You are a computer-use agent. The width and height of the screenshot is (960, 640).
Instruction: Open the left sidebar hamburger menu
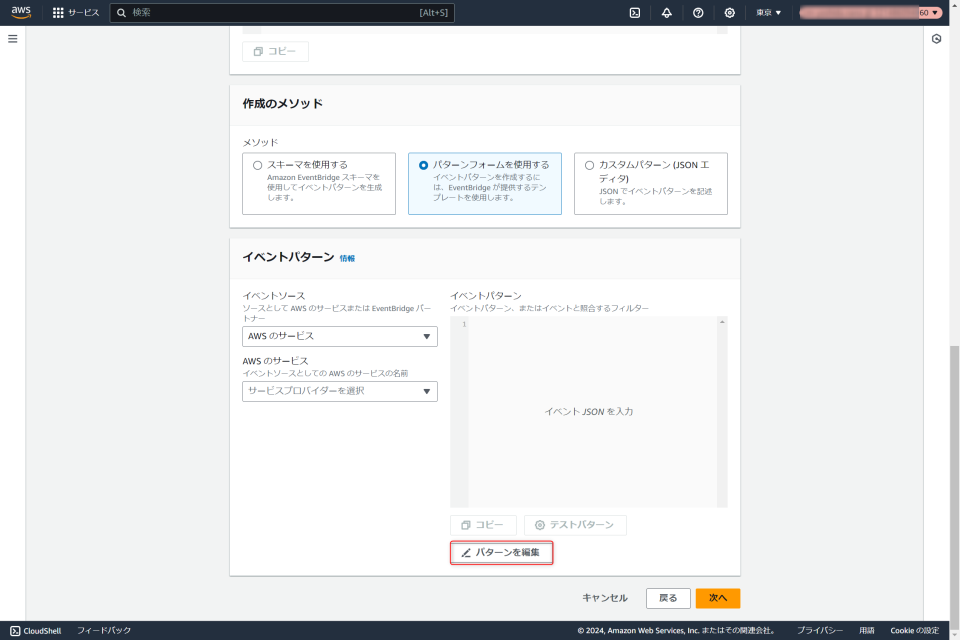12,39
